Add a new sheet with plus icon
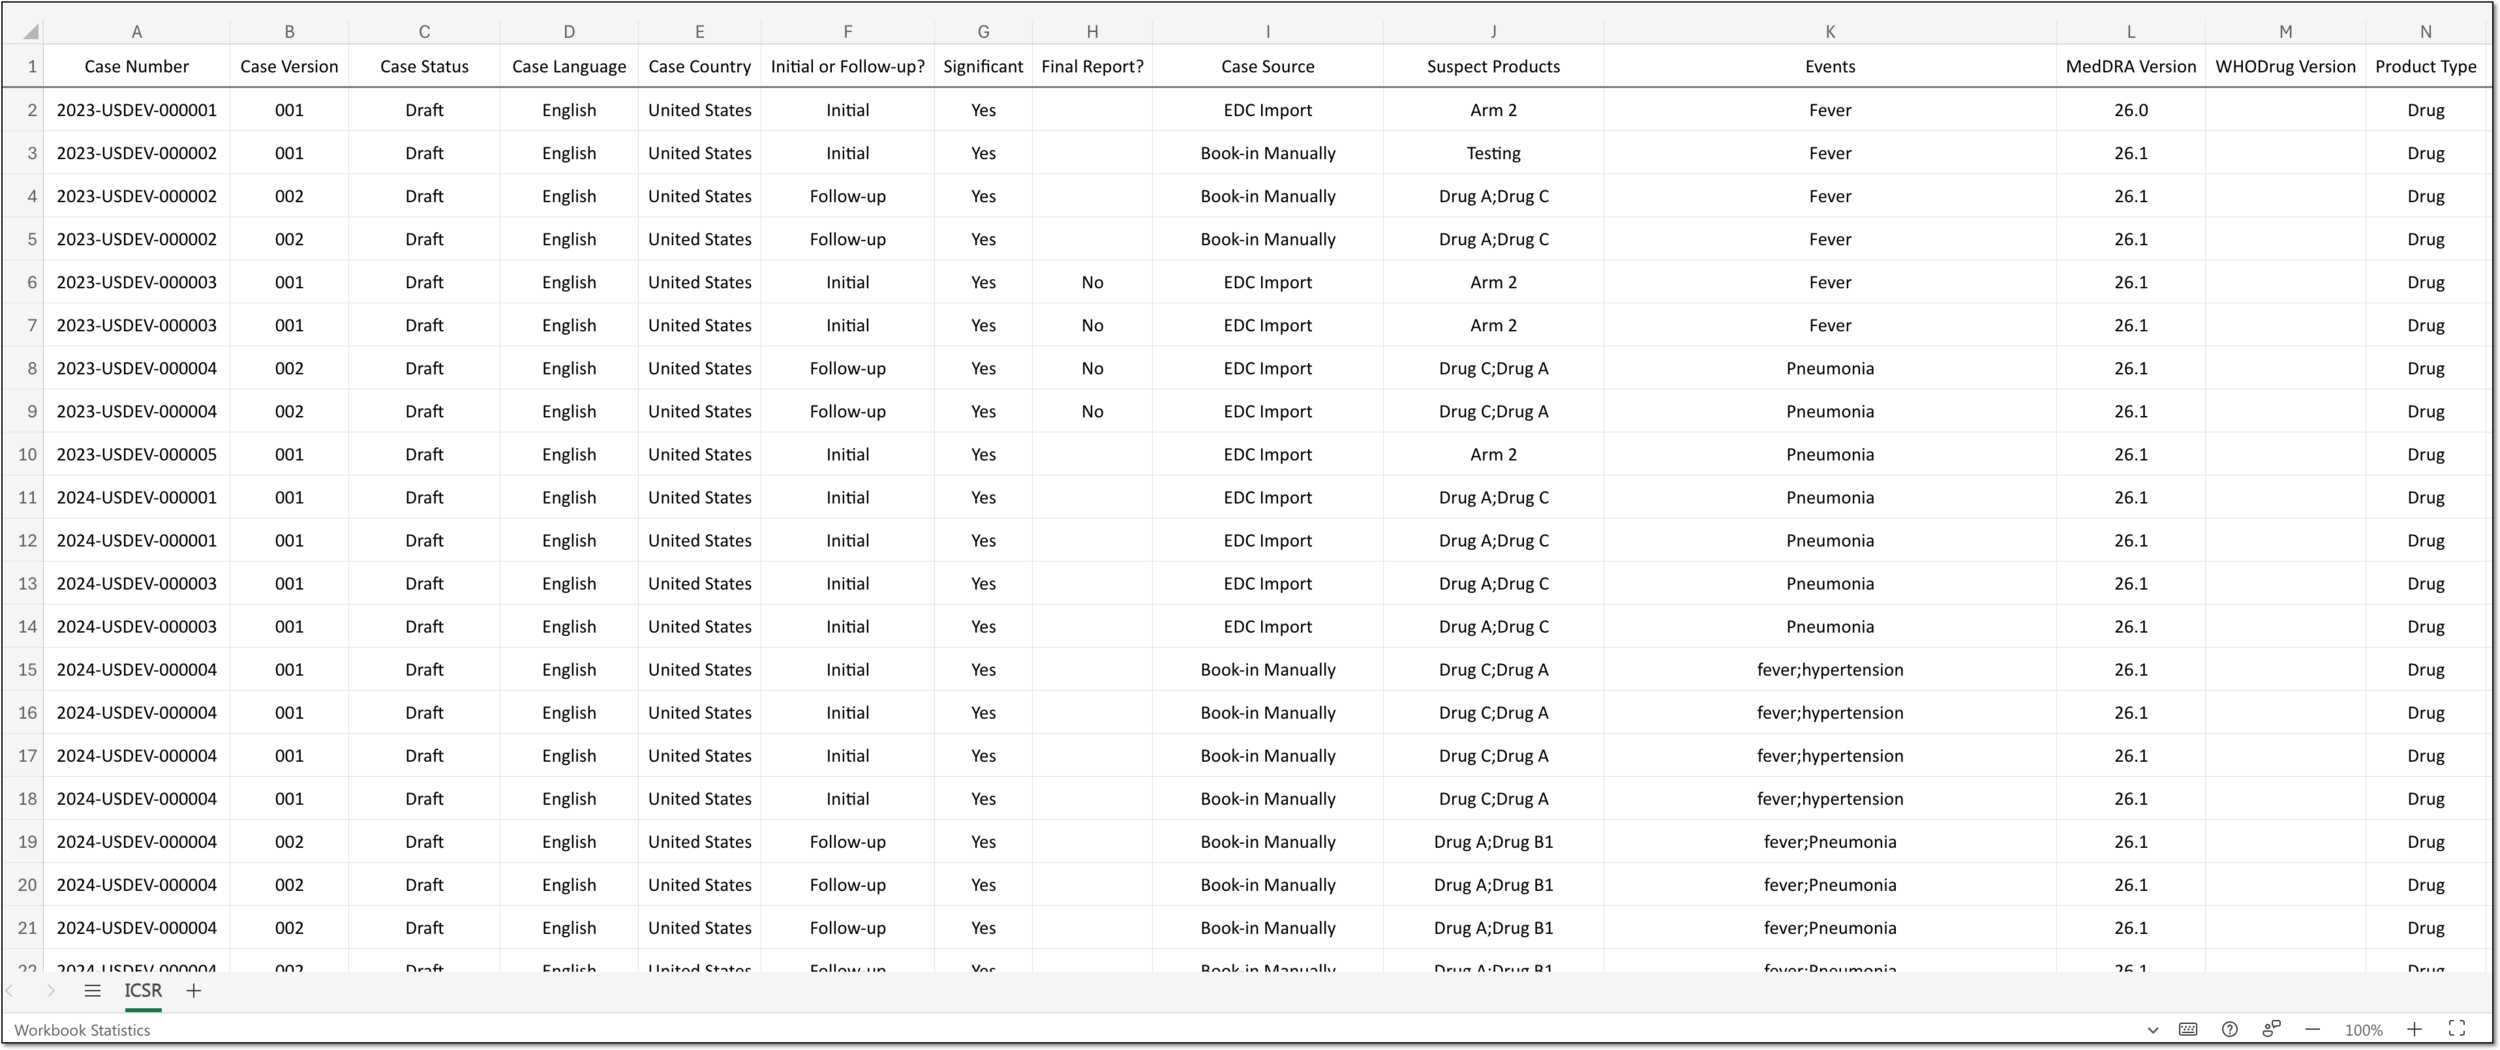The image size is (2500, 1050). coord(194,991)
